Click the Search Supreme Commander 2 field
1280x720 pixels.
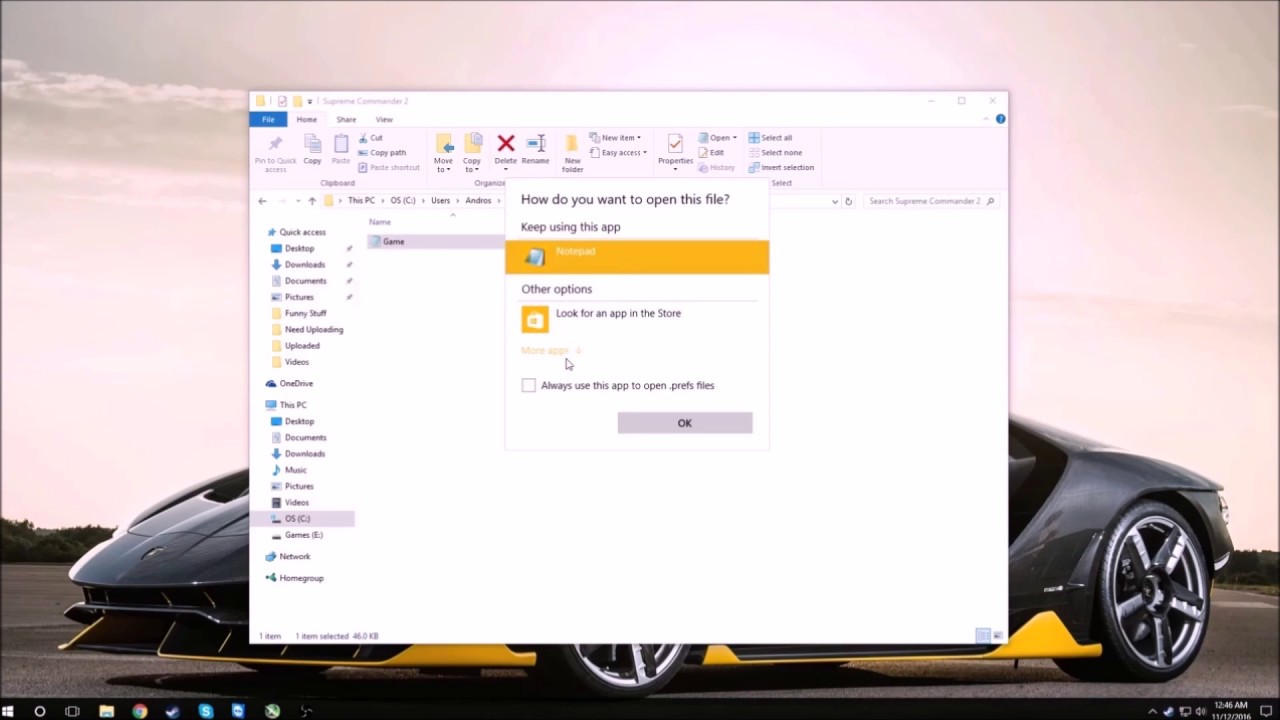tap(931, 201)
